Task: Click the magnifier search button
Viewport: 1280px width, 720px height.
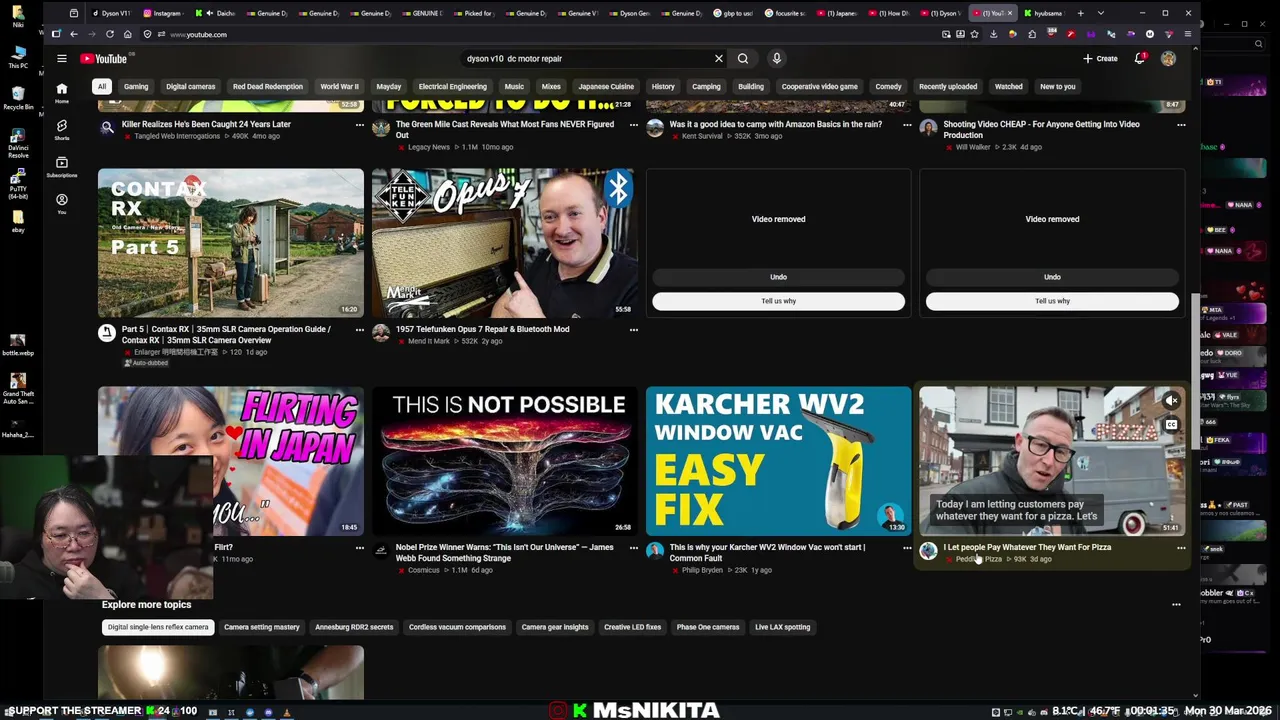Action: 743,59
